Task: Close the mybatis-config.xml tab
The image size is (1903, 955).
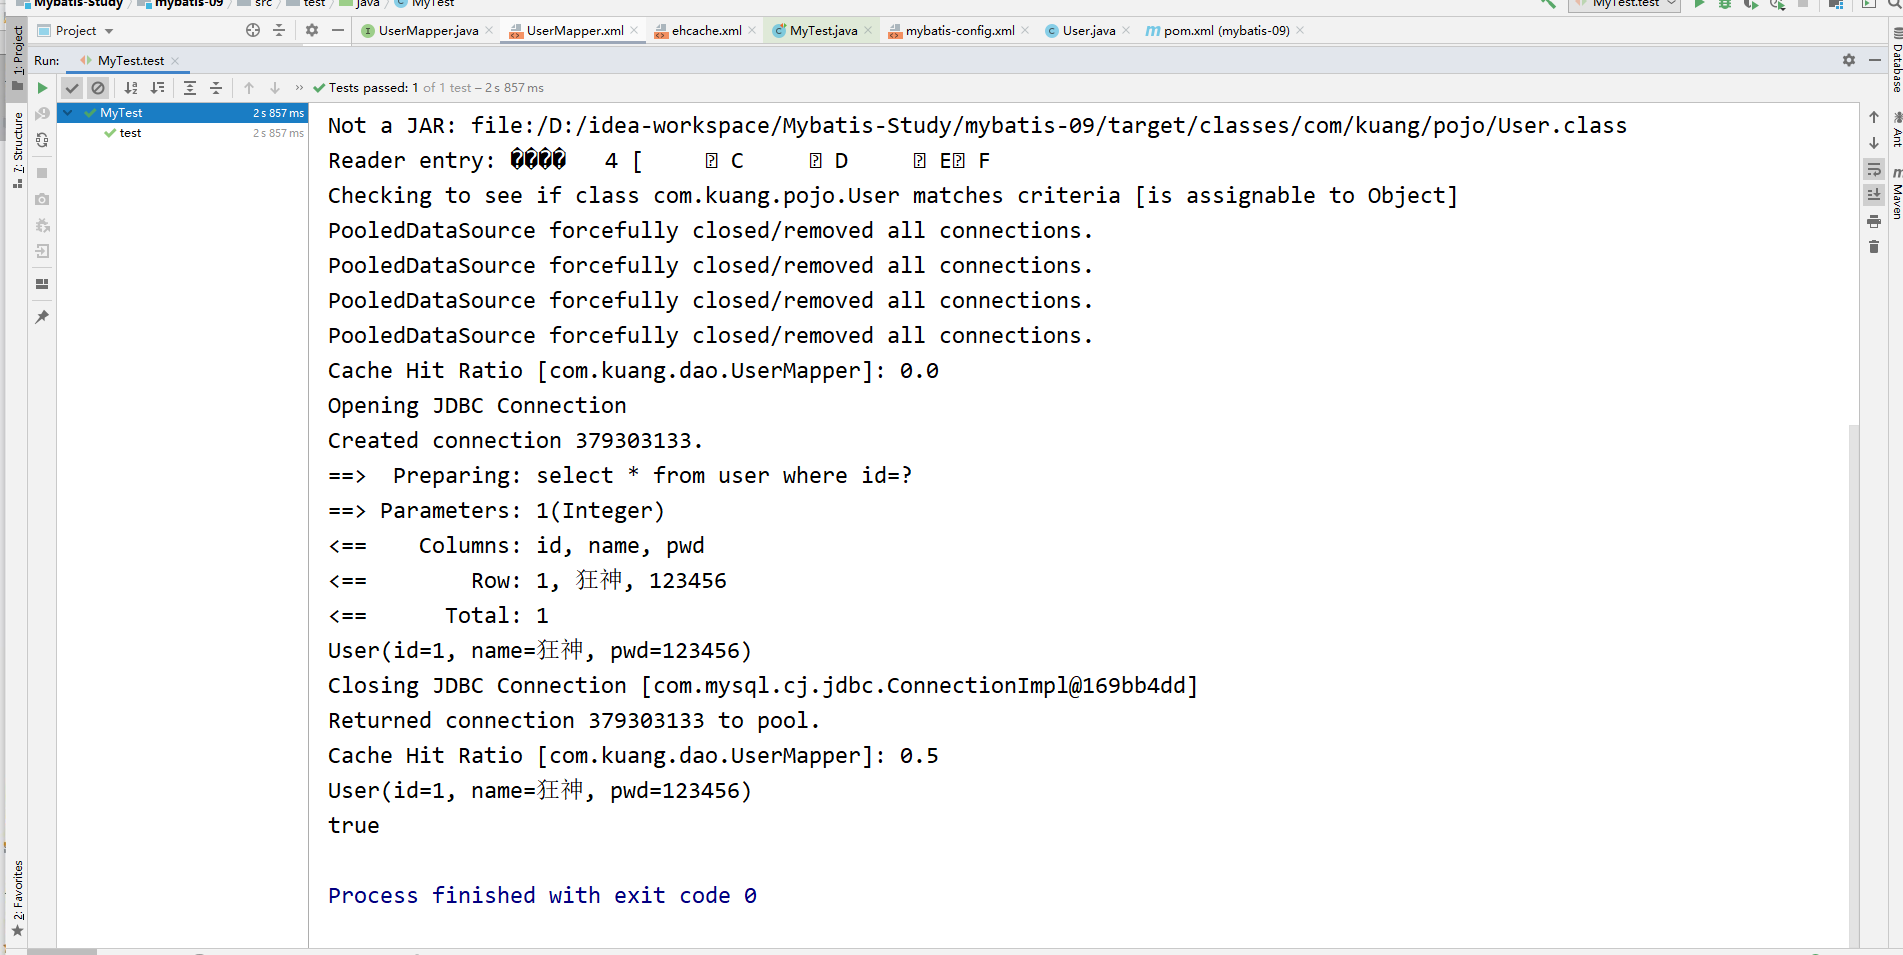Action: click(1025, 31)
